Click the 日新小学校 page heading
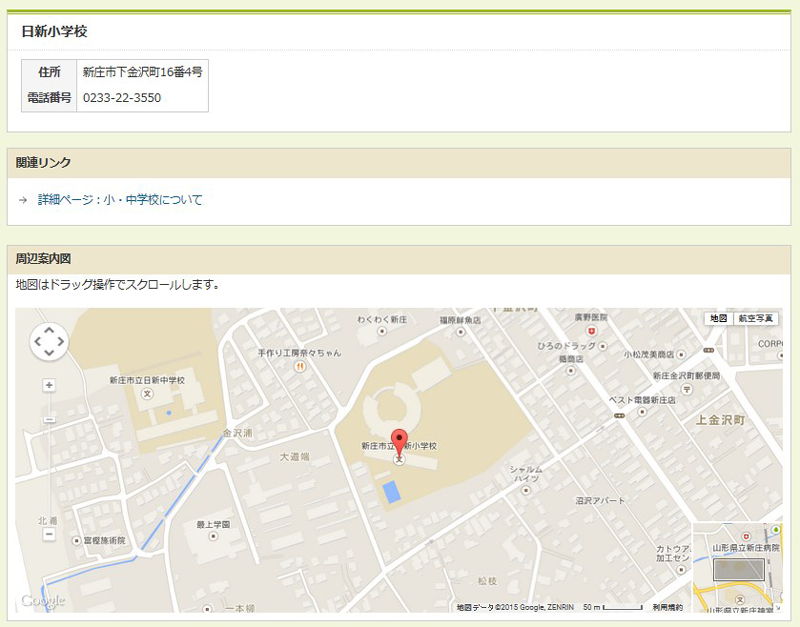The height and width of the screenshot is (627, 800). pos(55,32)
